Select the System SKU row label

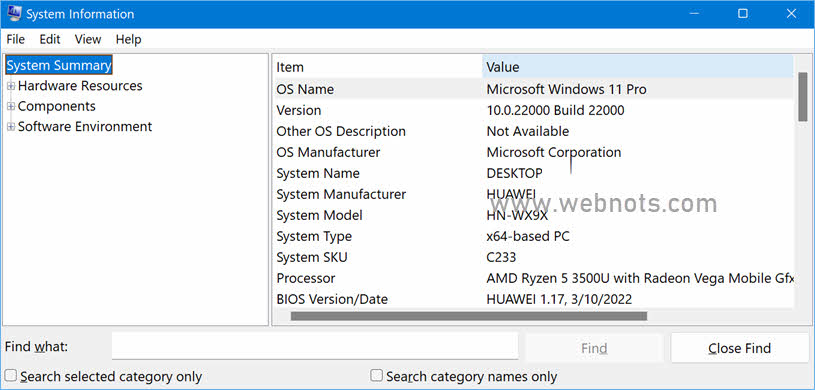coord(312,257)
